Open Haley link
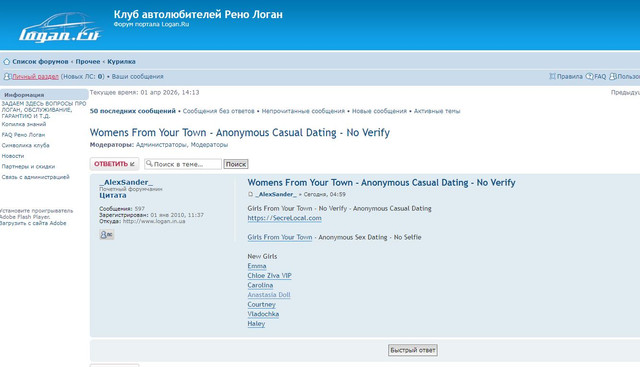The image size is (640, 367). 256,323
